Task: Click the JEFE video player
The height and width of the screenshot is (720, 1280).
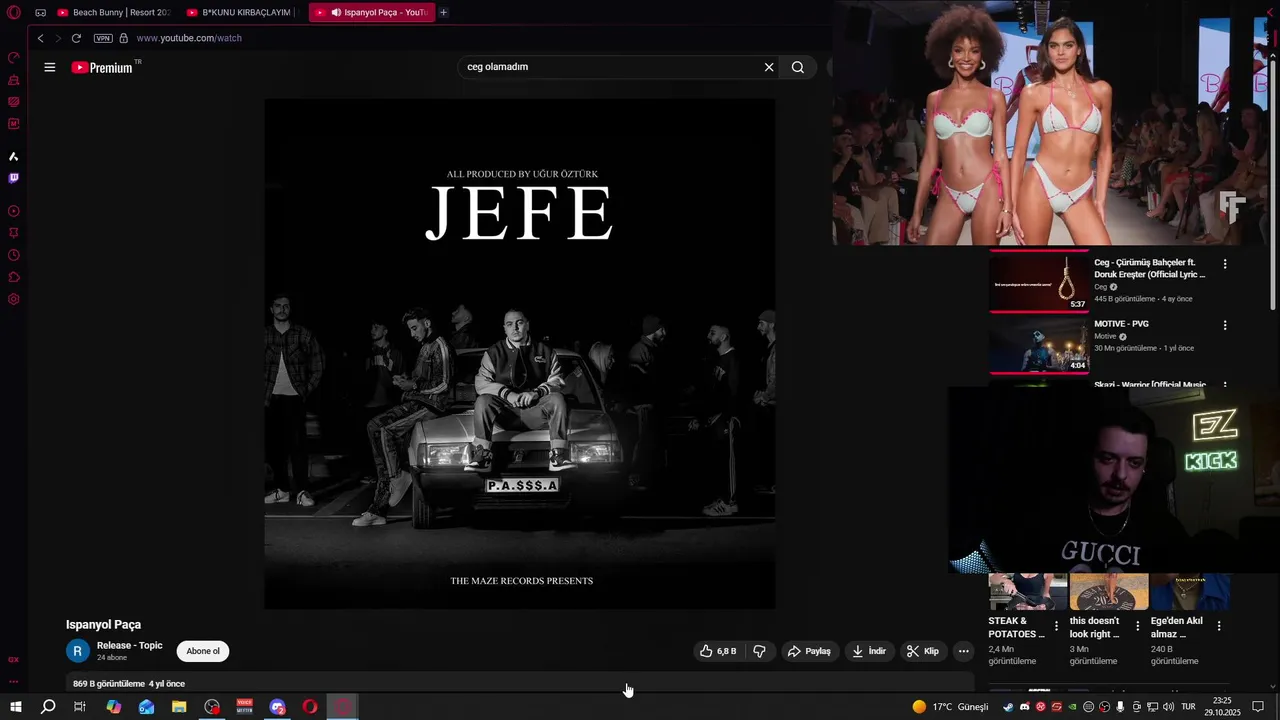Action: point(520,353)
